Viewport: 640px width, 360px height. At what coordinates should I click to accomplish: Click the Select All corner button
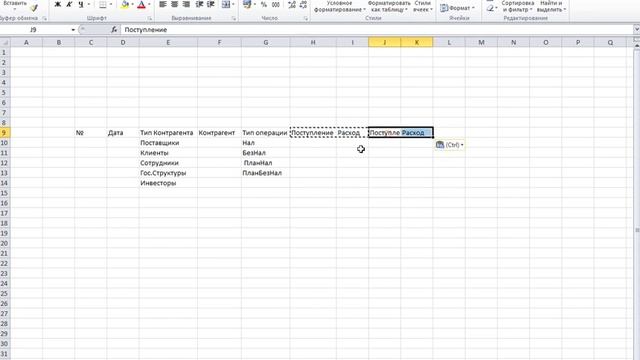(5, 42)
